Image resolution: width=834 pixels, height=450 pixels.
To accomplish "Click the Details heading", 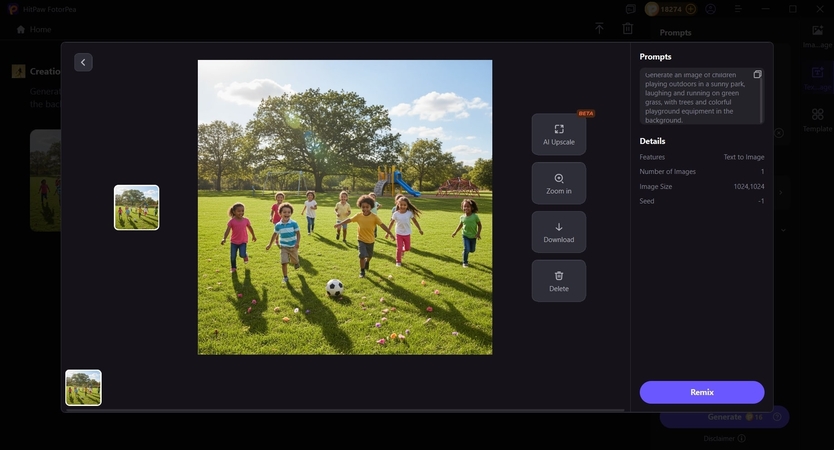I will (652, 141).
